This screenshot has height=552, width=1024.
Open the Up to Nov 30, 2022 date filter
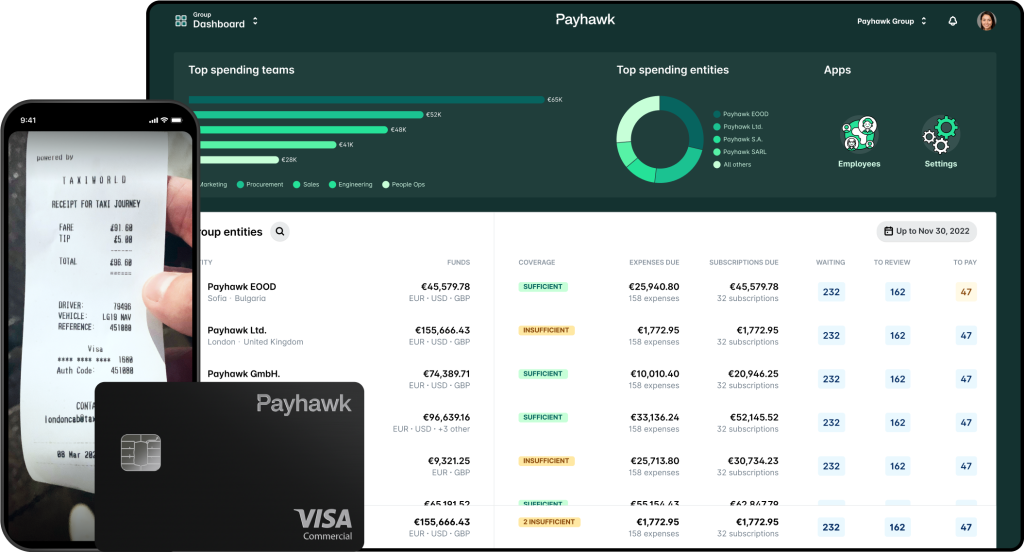927,231
